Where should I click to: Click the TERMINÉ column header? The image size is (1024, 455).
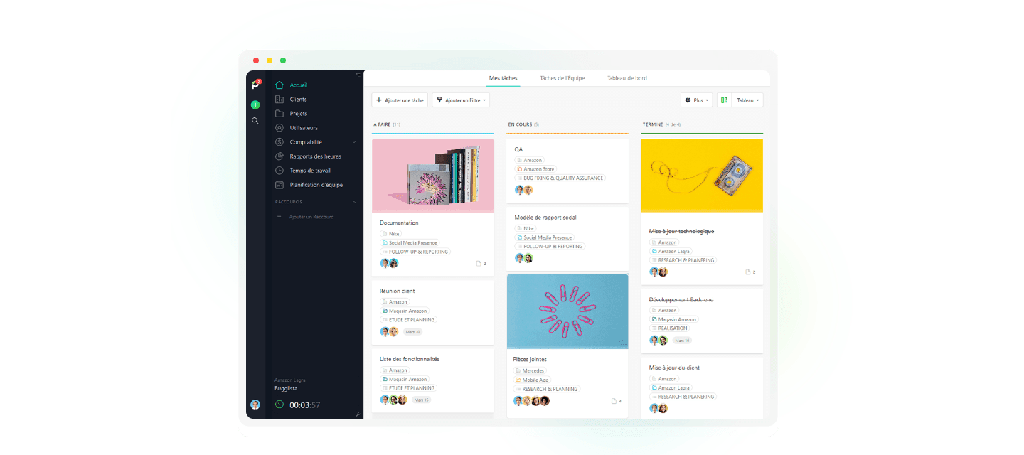662,124
